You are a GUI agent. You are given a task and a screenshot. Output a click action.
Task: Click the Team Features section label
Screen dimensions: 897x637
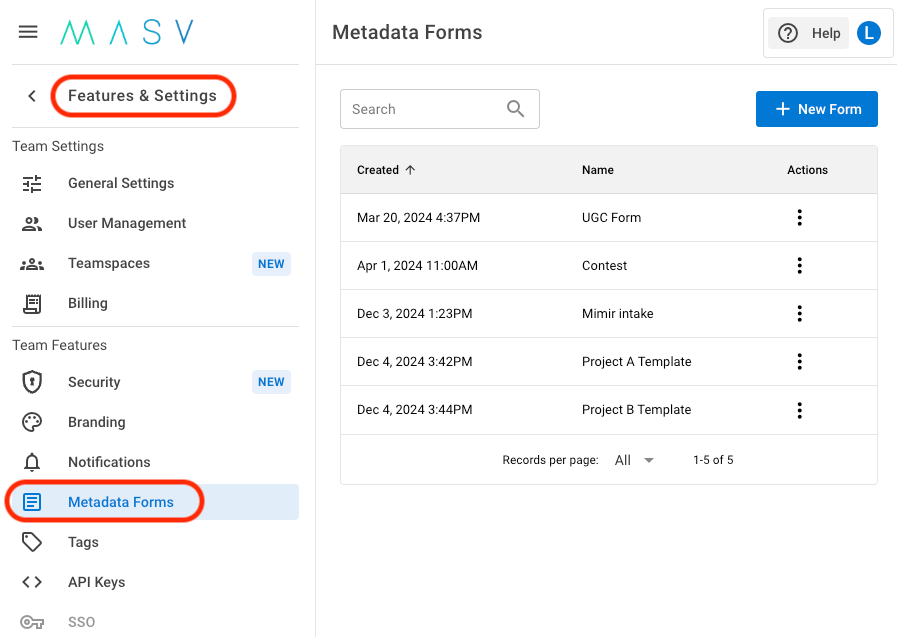[x=59, y=345]
